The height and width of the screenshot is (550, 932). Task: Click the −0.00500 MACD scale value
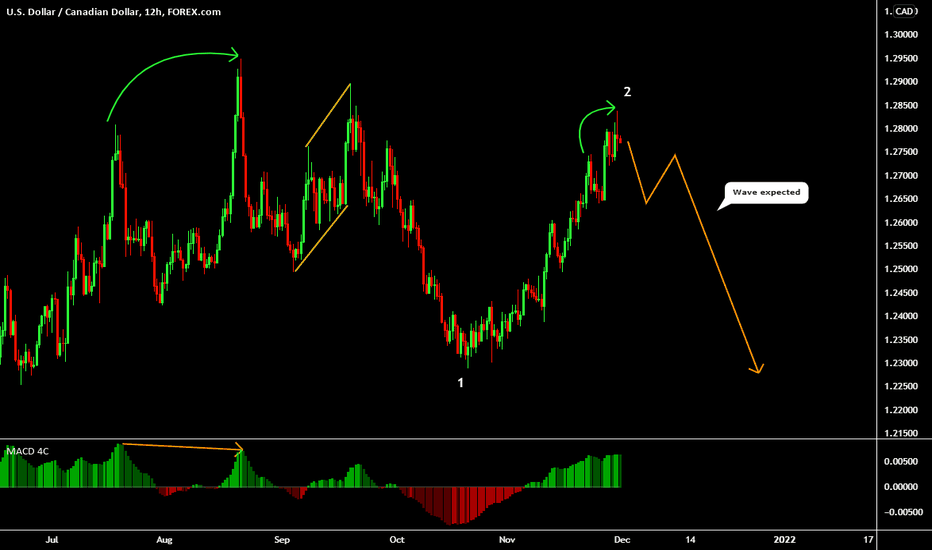(x=901, y=512)
